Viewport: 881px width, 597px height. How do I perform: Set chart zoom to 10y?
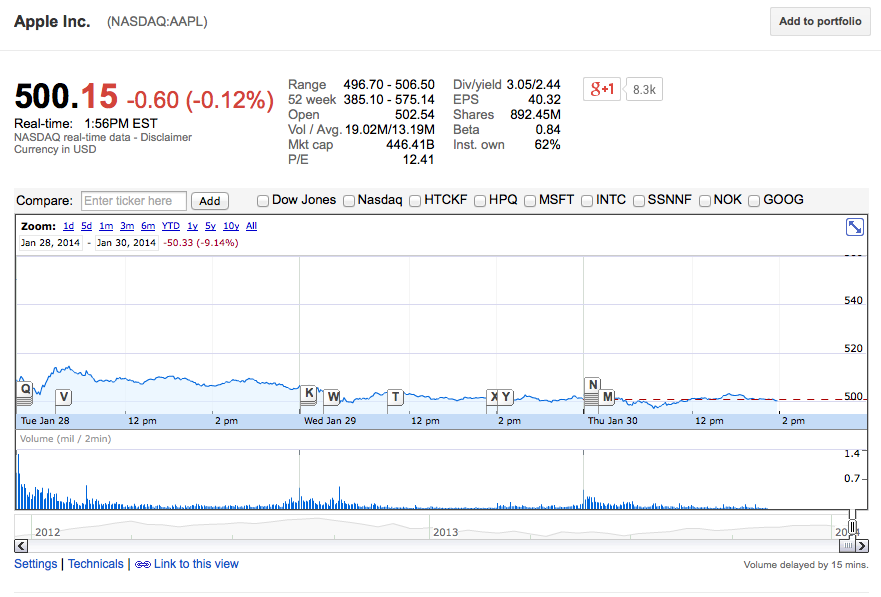[231, 226]
